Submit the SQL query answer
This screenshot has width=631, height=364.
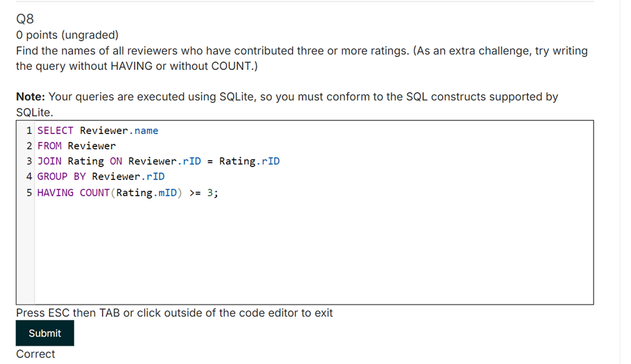point(45,333)
